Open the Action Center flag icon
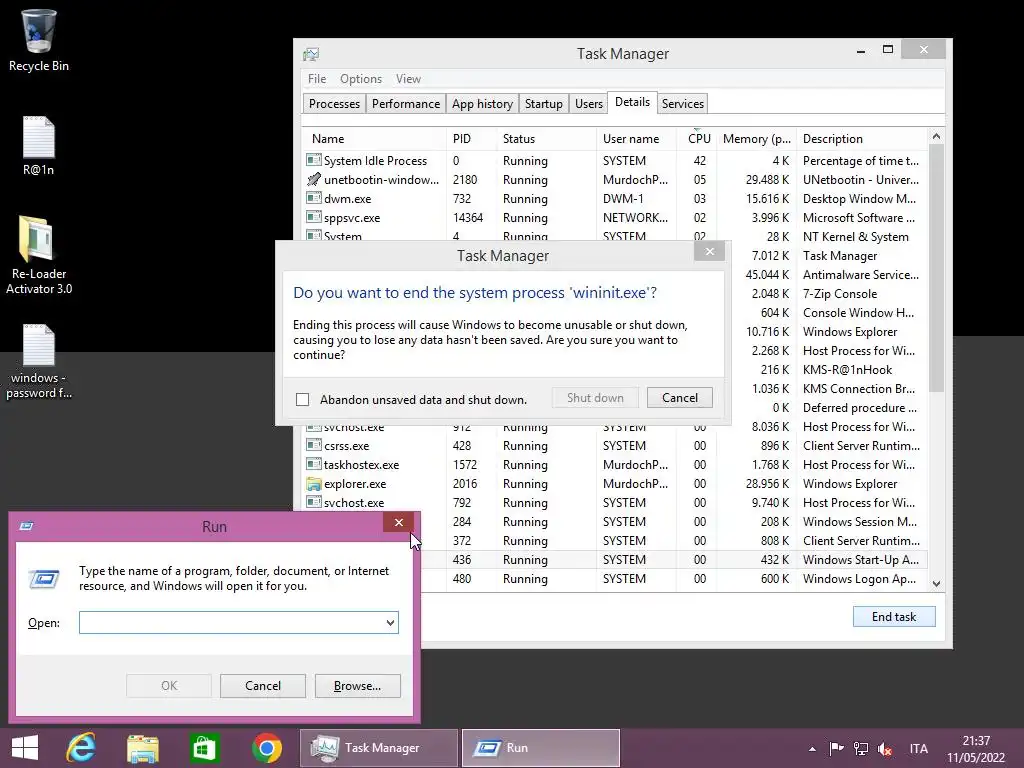 [x=836, y=748]
